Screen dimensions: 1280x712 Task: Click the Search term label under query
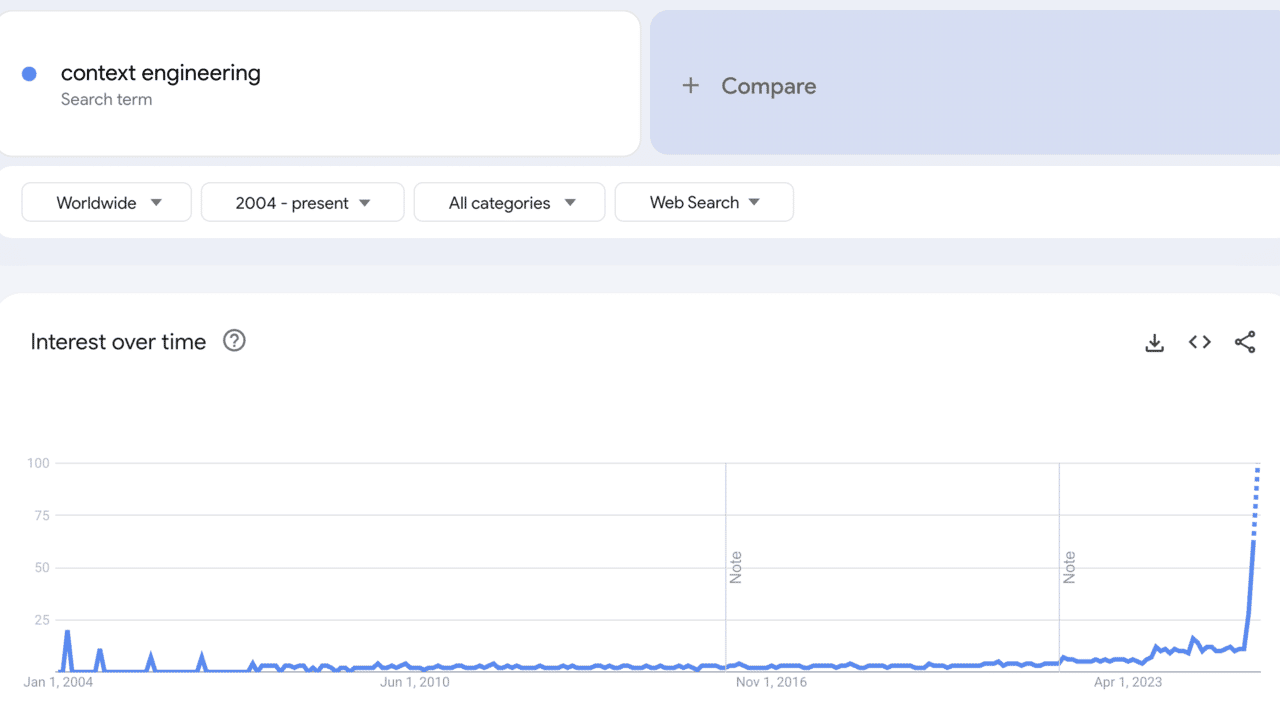pos(106,99)
